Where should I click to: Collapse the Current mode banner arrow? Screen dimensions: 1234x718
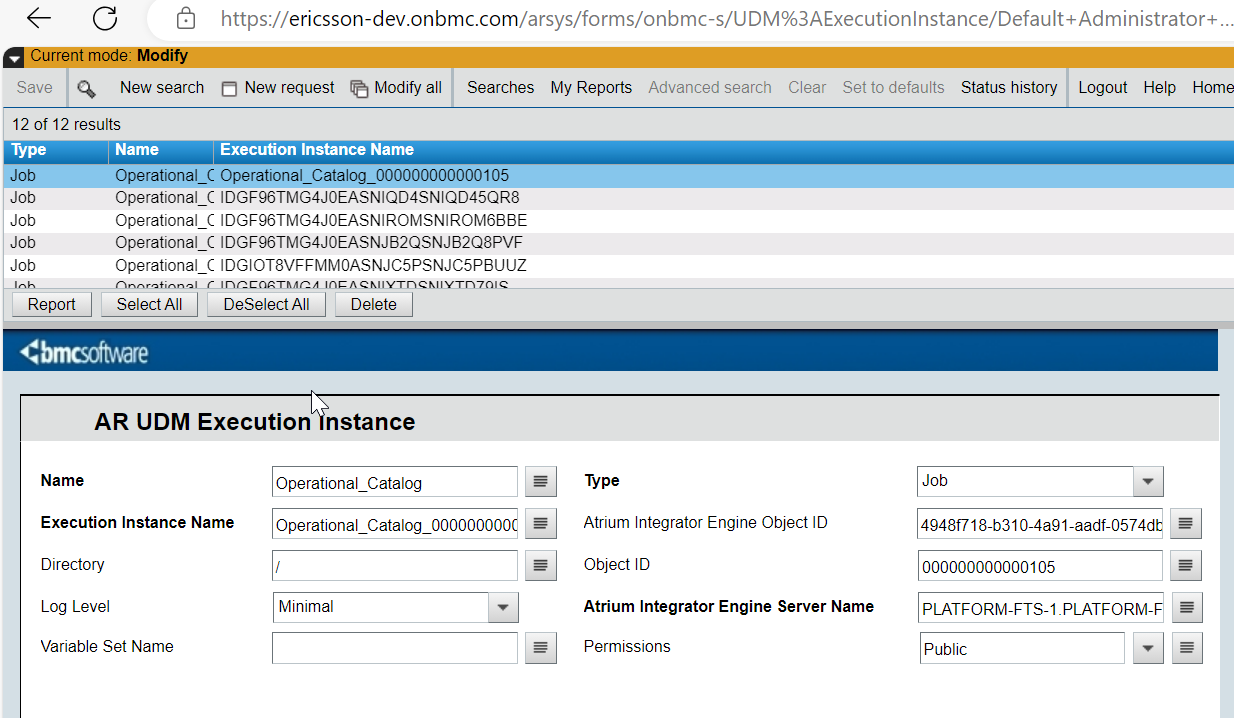click(14, 58)
